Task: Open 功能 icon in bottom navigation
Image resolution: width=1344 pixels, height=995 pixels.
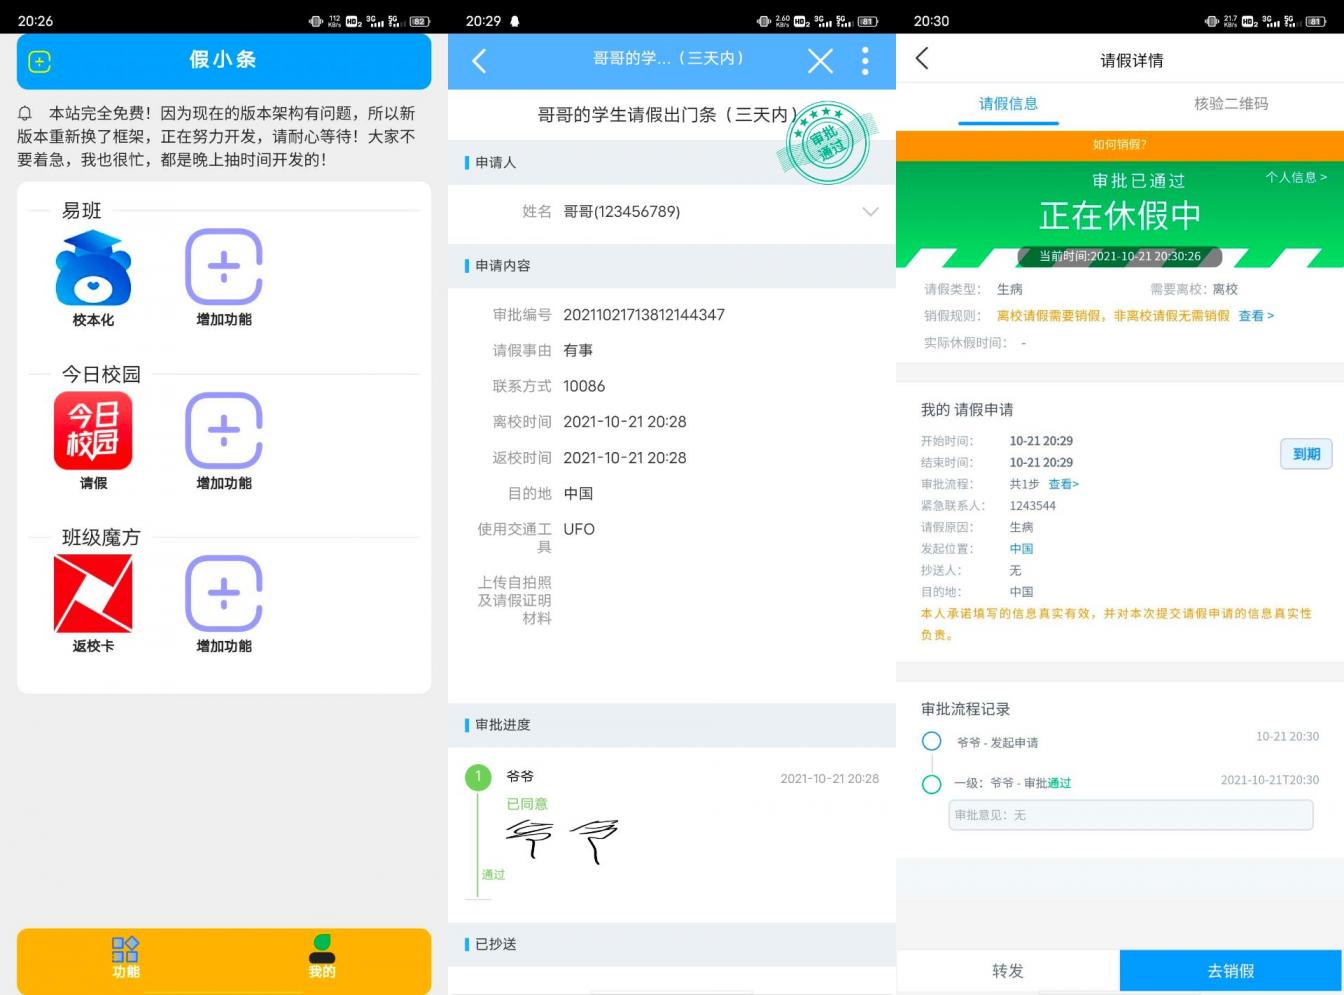Action: (x=124, y=958)
